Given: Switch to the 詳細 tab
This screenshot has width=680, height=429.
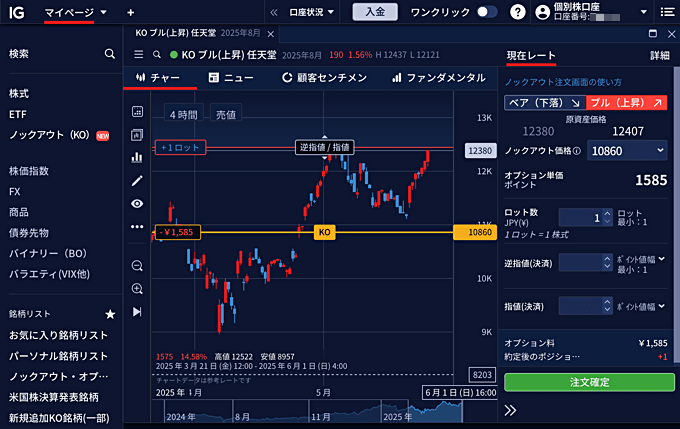Looking at the screenshot, I should [660, 56].
